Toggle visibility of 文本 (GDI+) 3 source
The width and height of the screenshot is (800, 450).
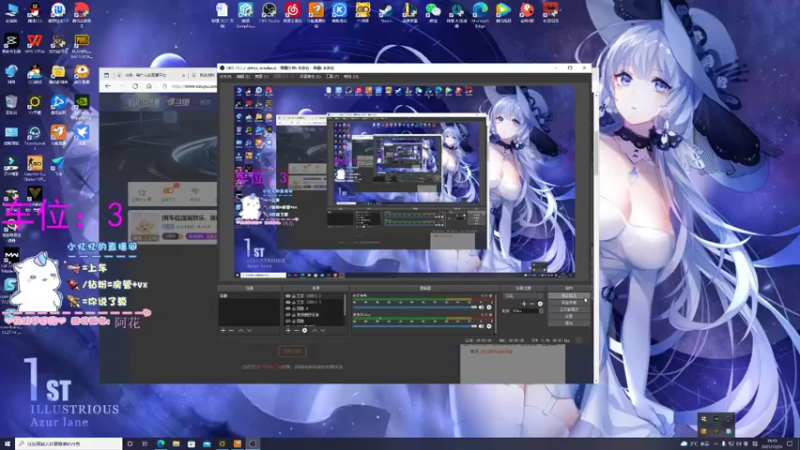pos(288,302)
